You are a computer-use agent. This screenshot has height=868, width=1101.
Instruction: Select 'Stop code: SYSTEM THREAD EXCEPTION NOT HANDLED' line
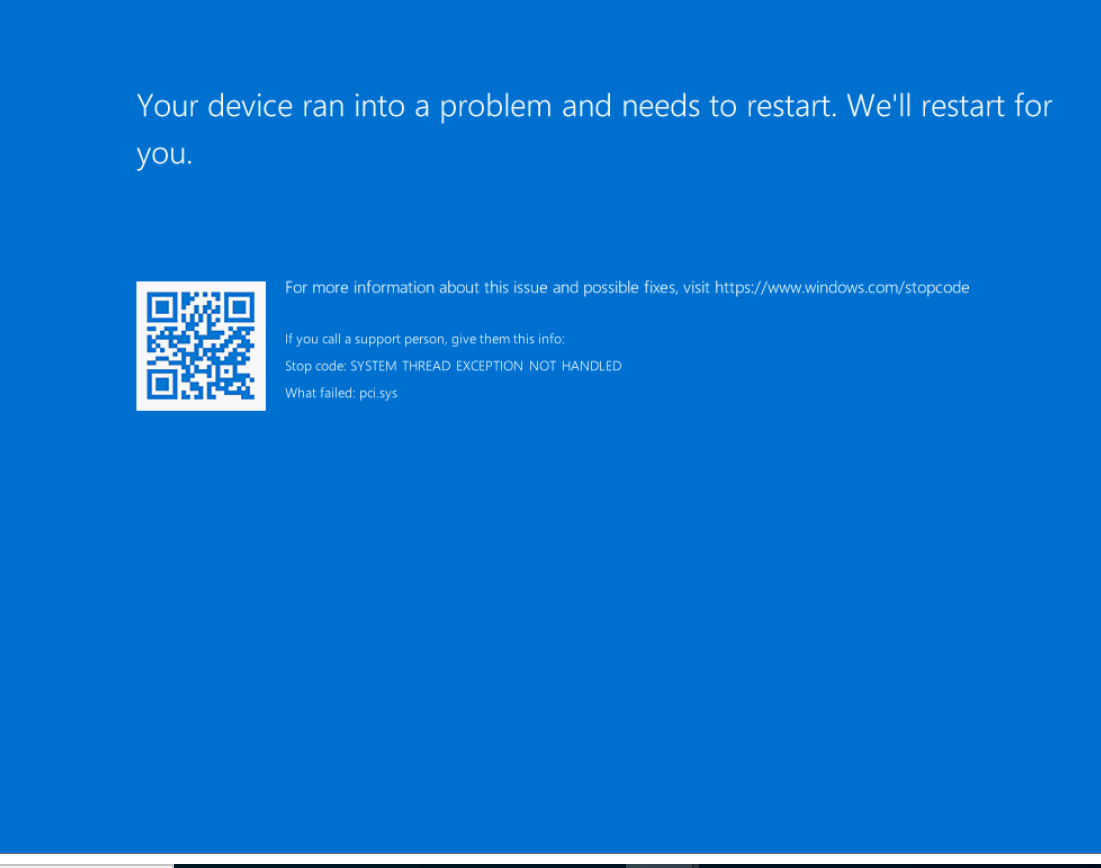tap(453, 366)
